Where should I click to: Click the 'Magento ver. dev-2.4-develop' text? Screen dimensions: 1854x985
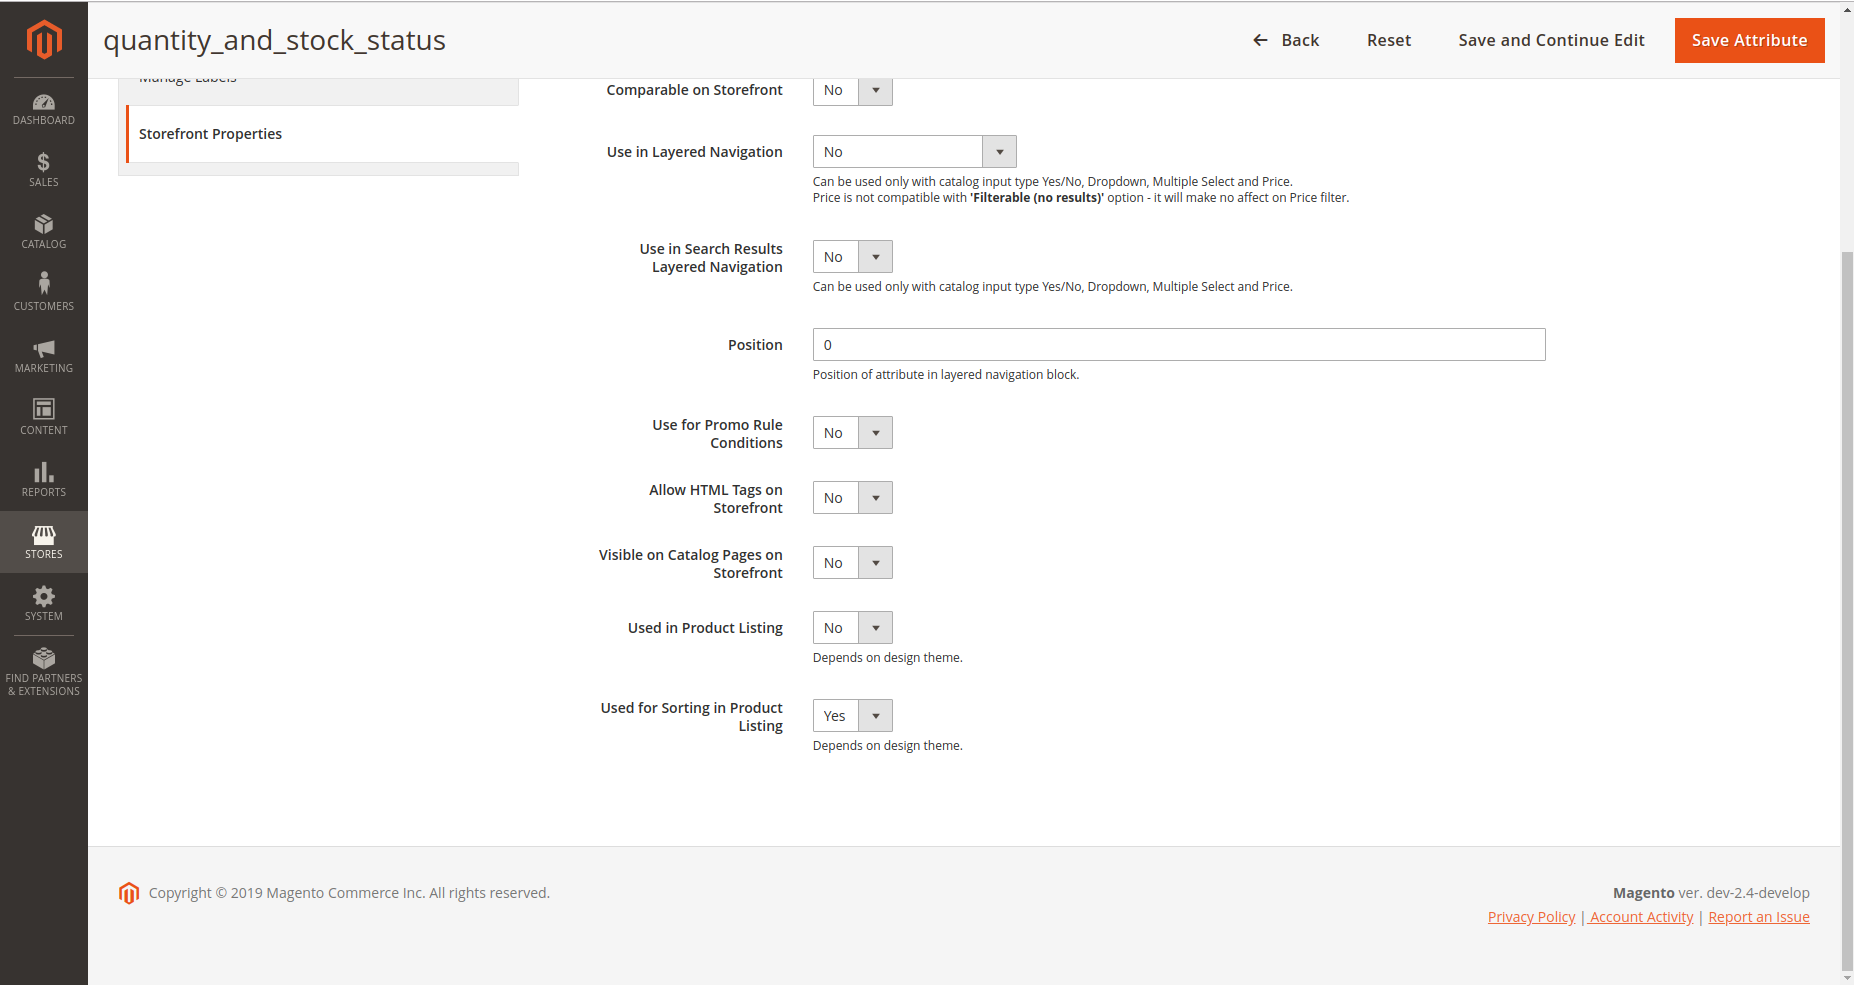click(x=1711, y=893)
